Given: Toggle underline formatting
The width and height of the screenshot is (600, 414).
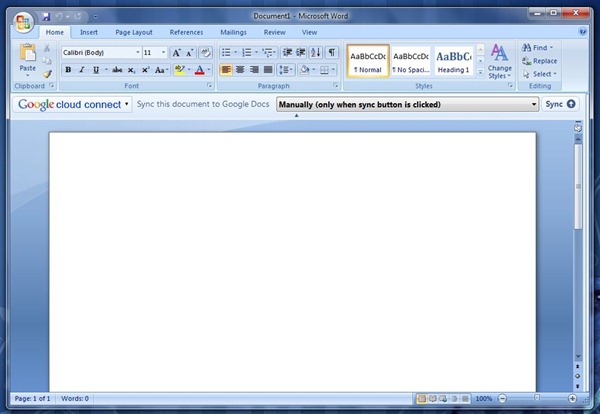Looking at the screenshot, I should point(96,70).
